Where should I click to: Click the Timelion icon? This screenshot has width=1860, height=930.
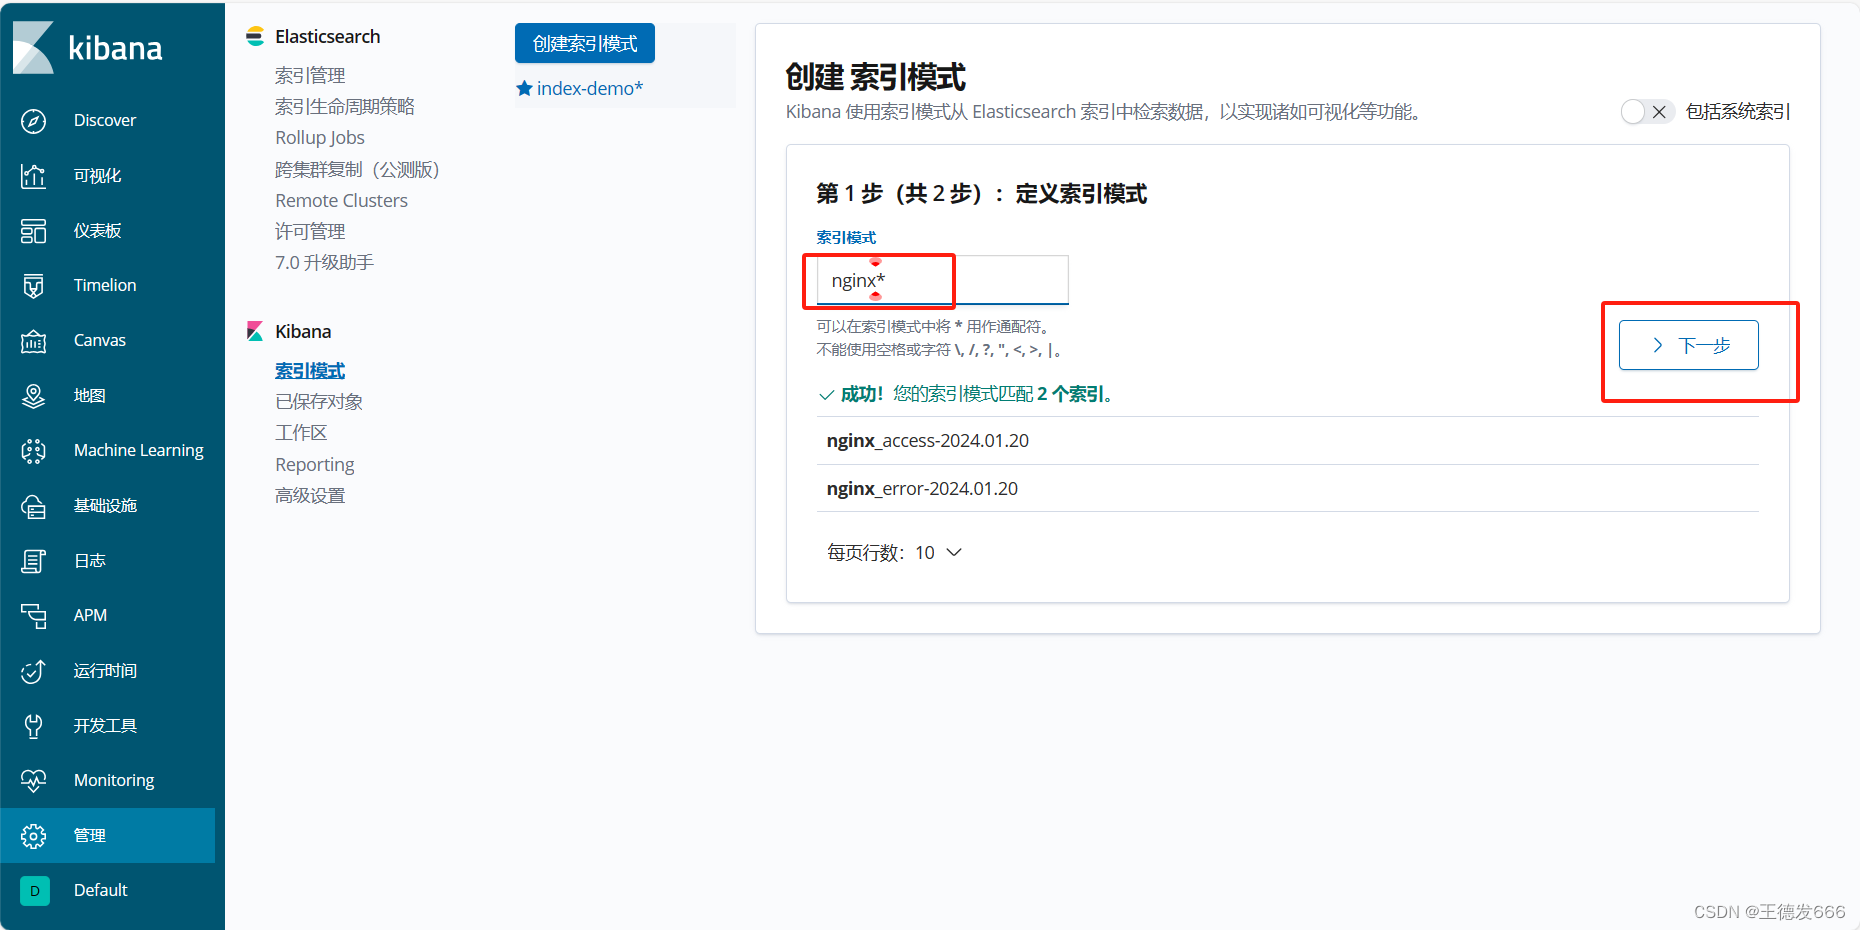[33, 286]
